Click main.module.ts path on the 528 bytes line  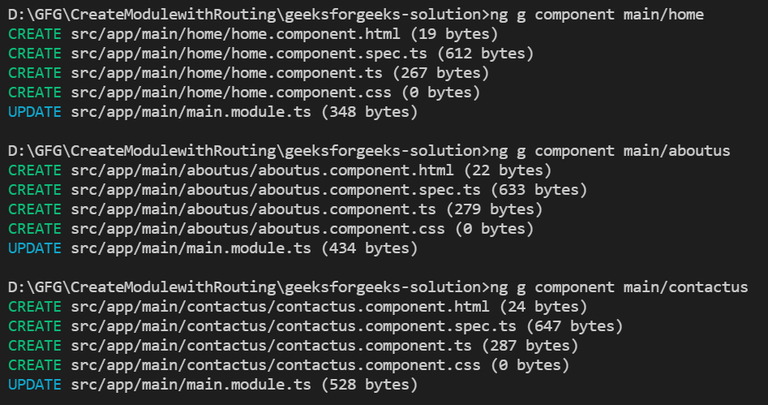(191, 385)
